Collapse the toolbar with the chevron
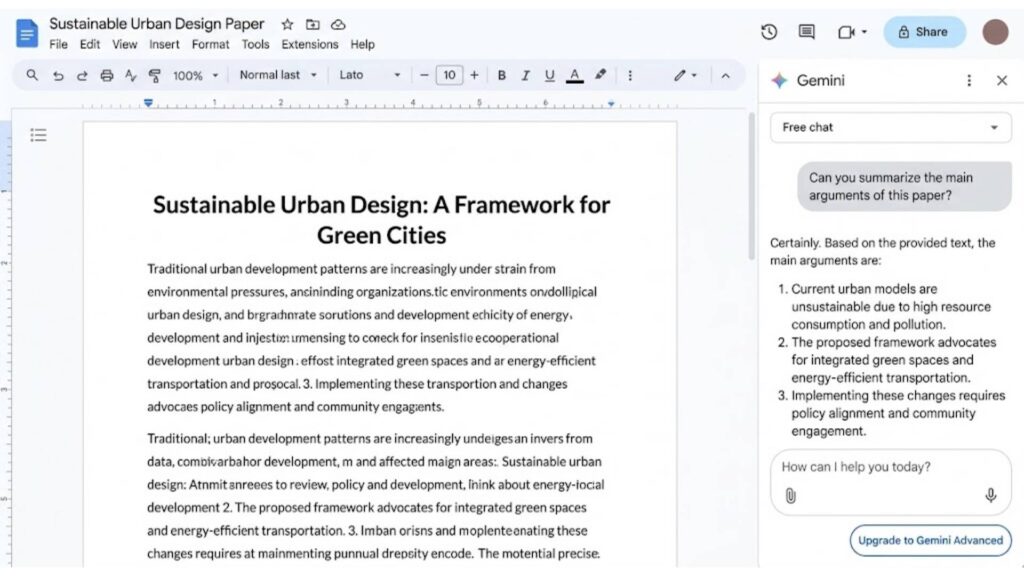 [726, 76]
